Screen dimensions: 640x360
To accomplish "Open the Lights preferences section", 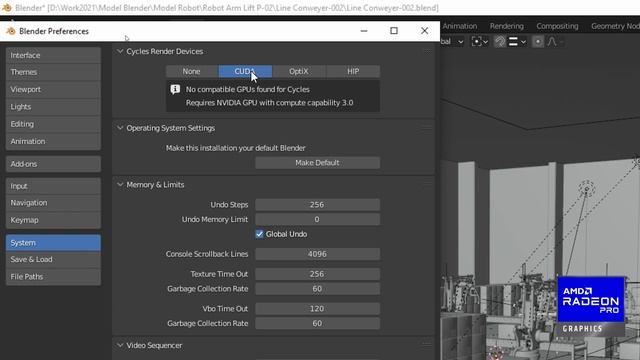I will tap(53, 107).
